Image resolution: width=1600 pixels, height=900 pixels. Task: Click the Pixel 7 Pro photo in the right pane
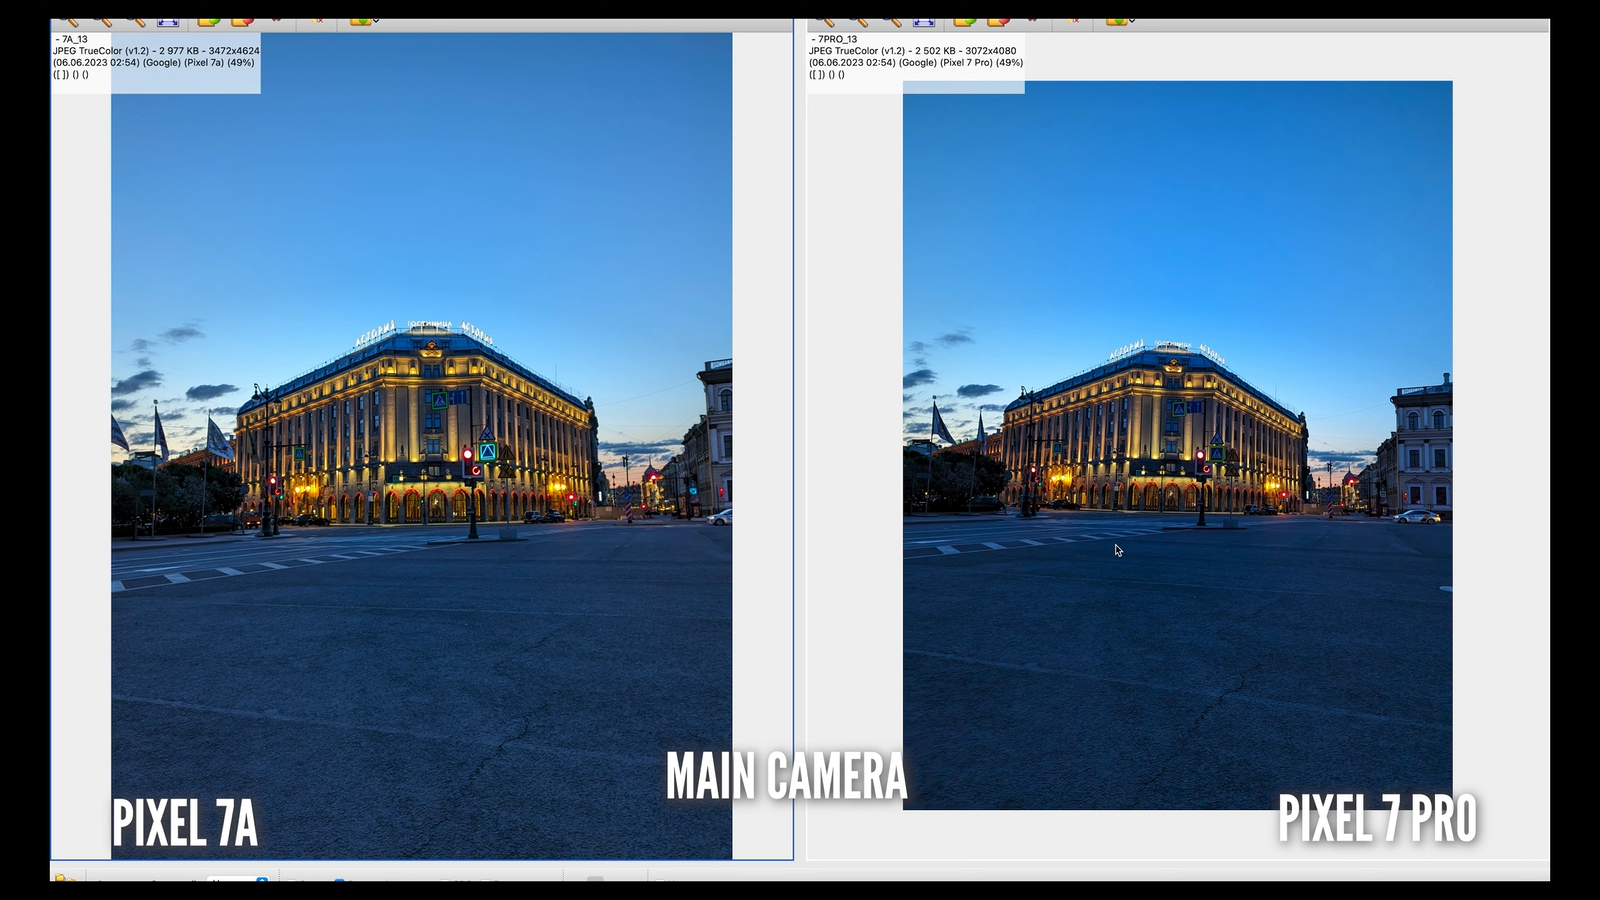pyautogui.click(x=1177, y=445)
